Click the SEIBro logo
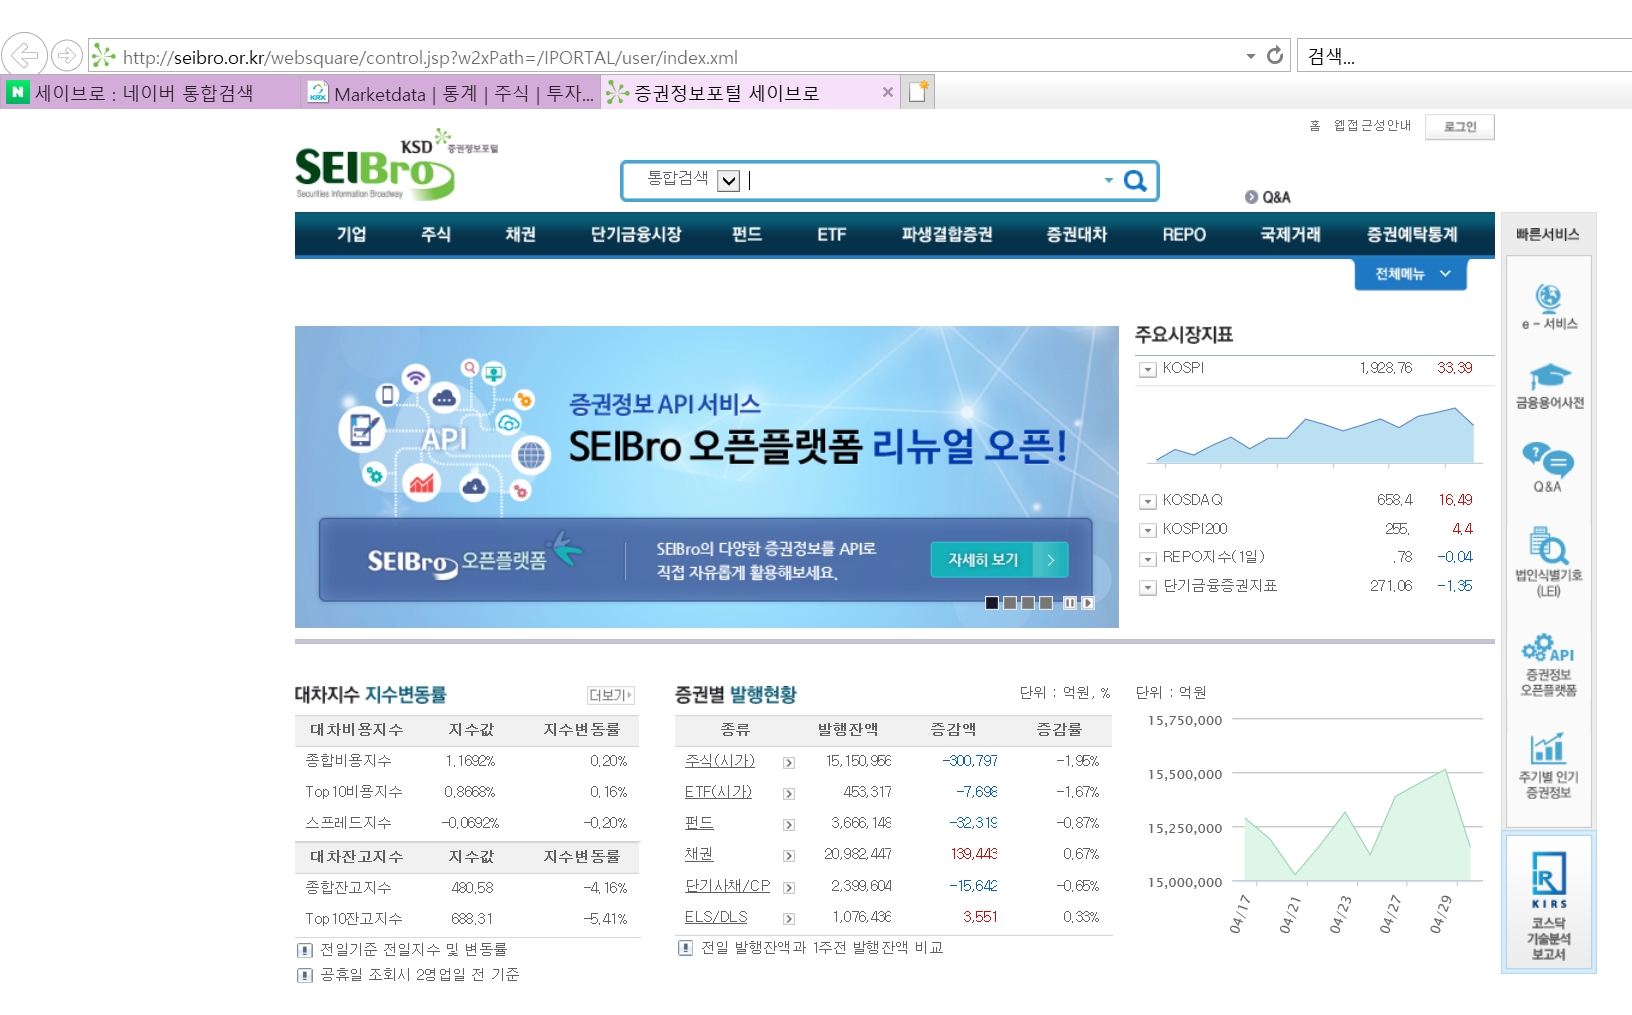 (x=396, y=165)
